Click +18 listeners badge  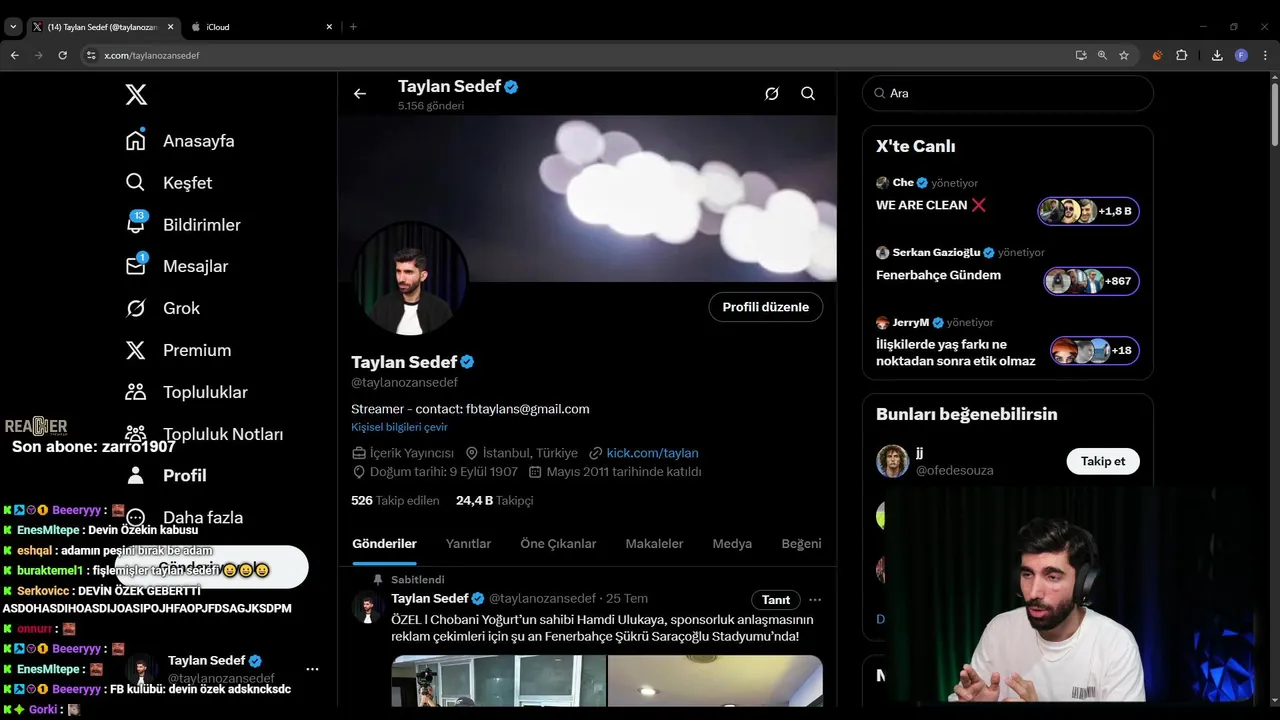tap(1094, 351)
